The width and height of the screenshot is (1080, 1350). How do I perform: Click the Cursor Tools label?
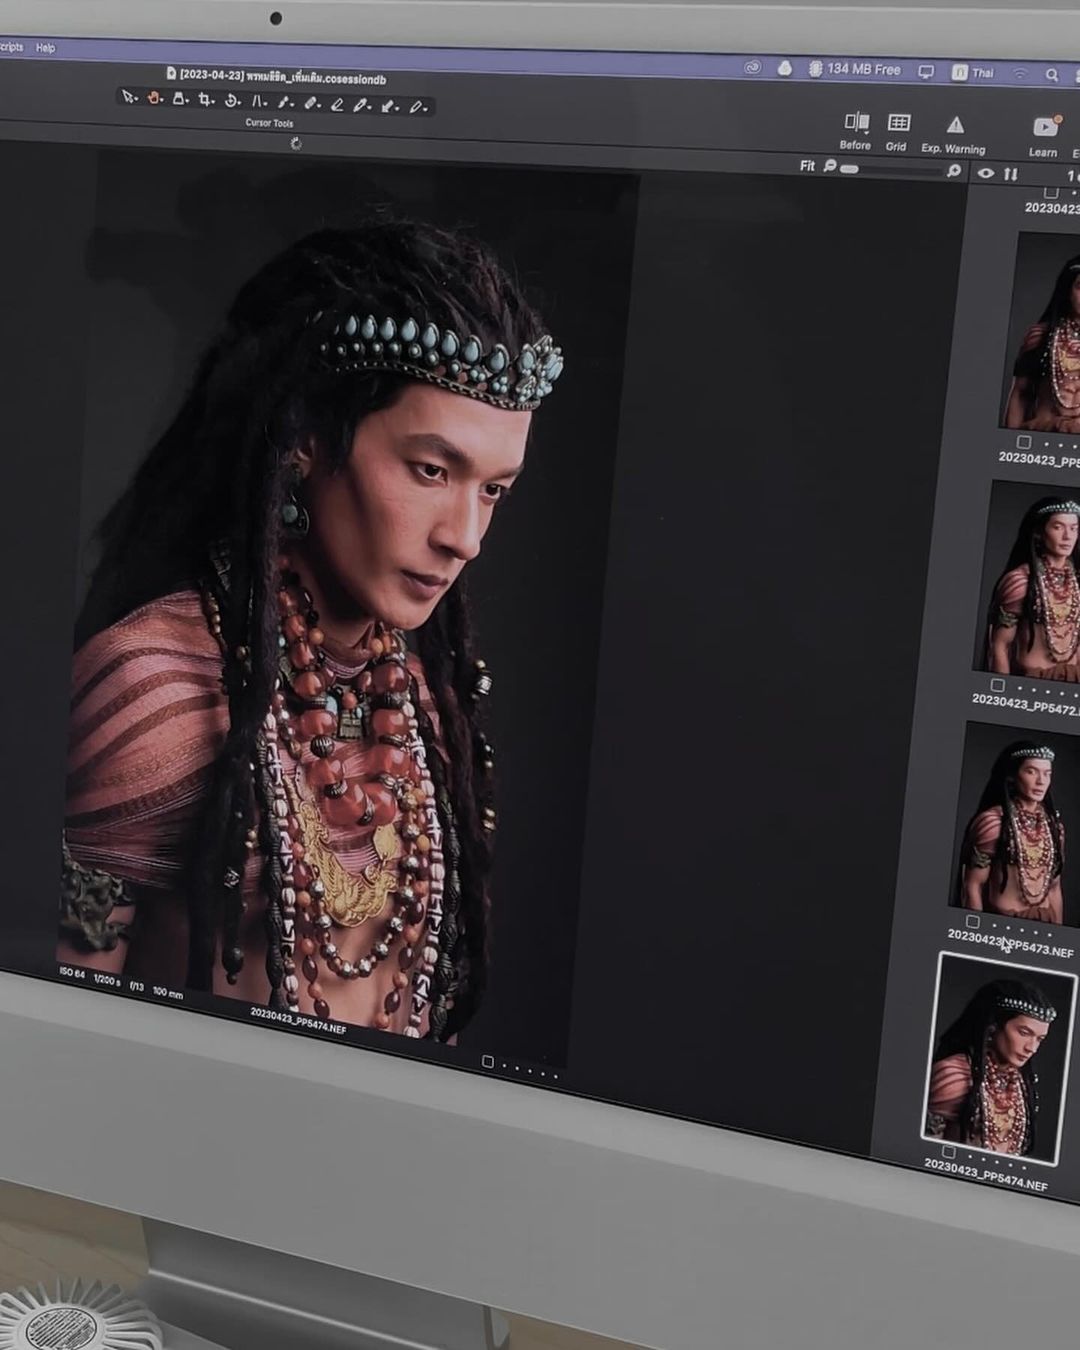click(270, 123)
